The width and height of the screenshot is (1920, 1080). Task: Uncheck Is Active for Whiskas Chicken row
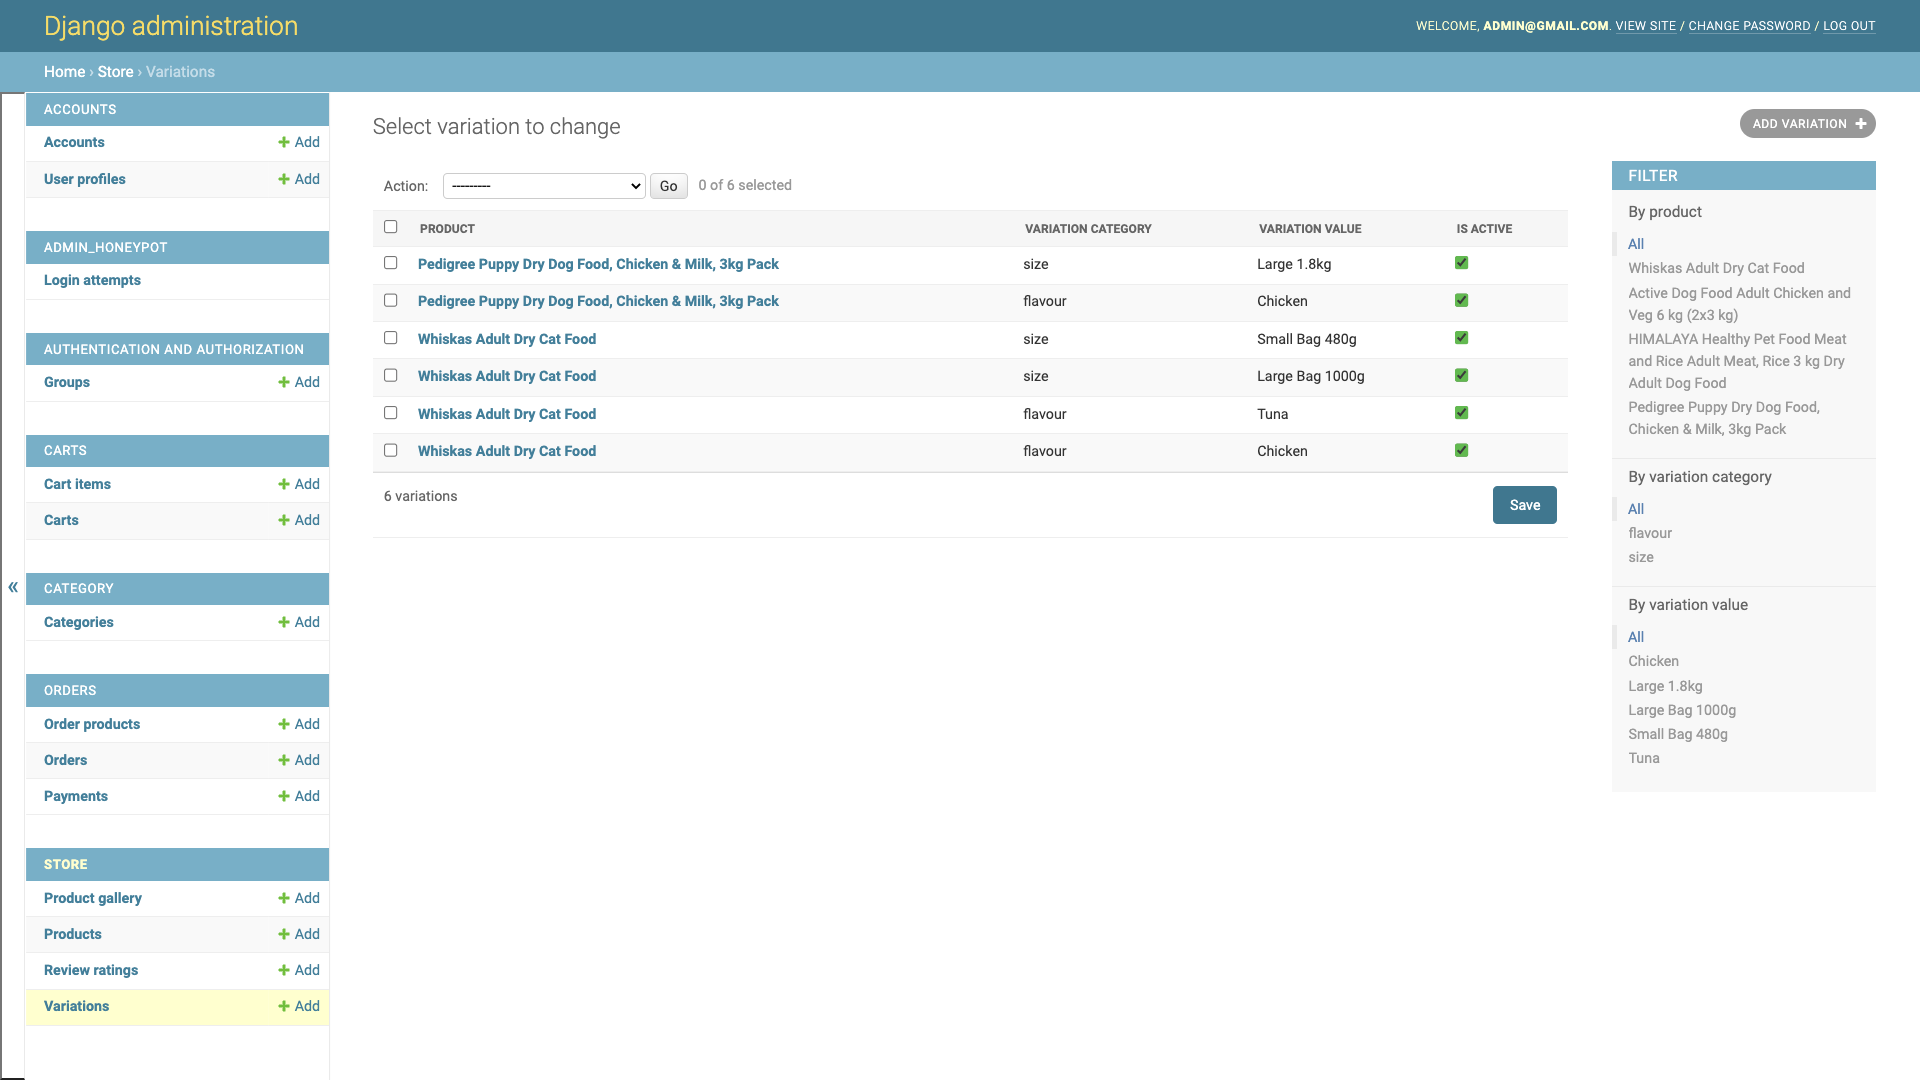tap(1462, 451)
